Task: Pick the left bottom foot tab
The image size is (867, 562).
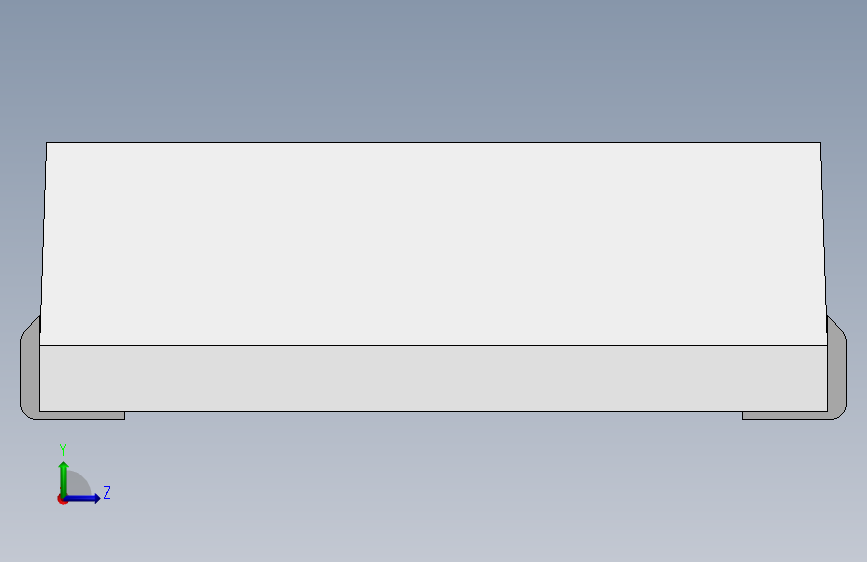Action: tap(81, 415)
